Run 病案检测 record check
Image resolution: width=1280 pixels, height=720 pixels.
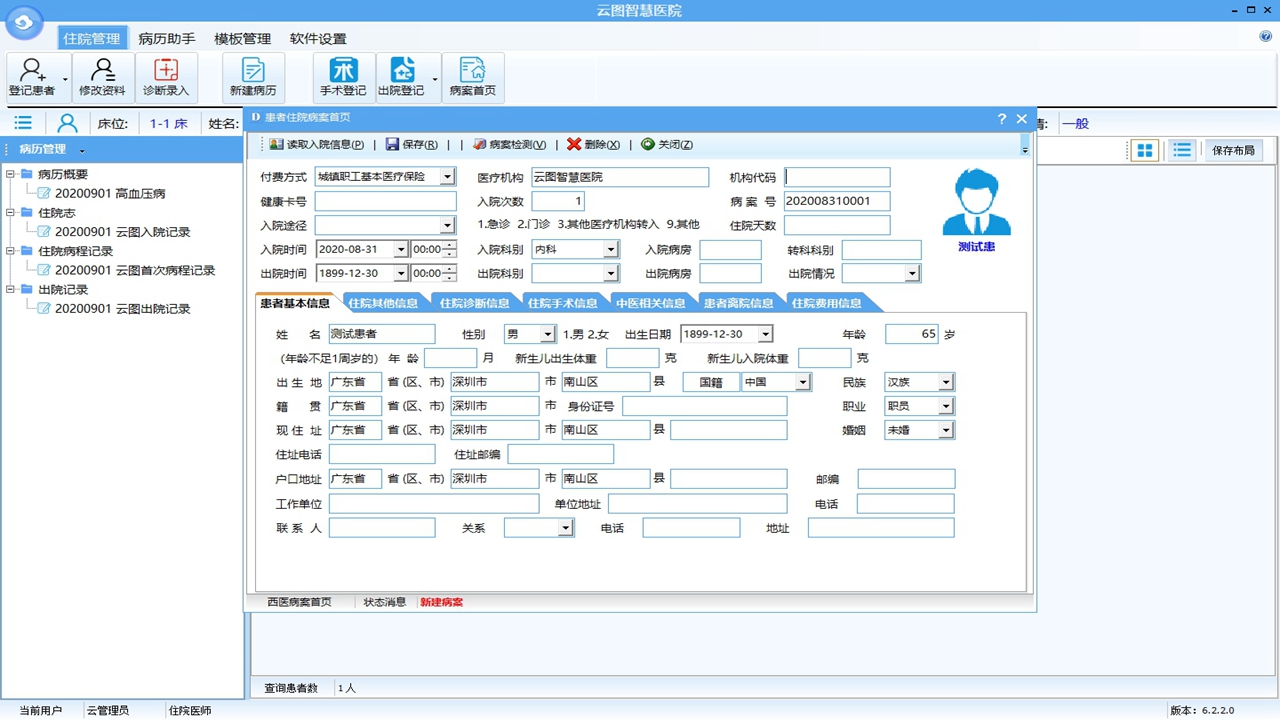coord(510,145)
